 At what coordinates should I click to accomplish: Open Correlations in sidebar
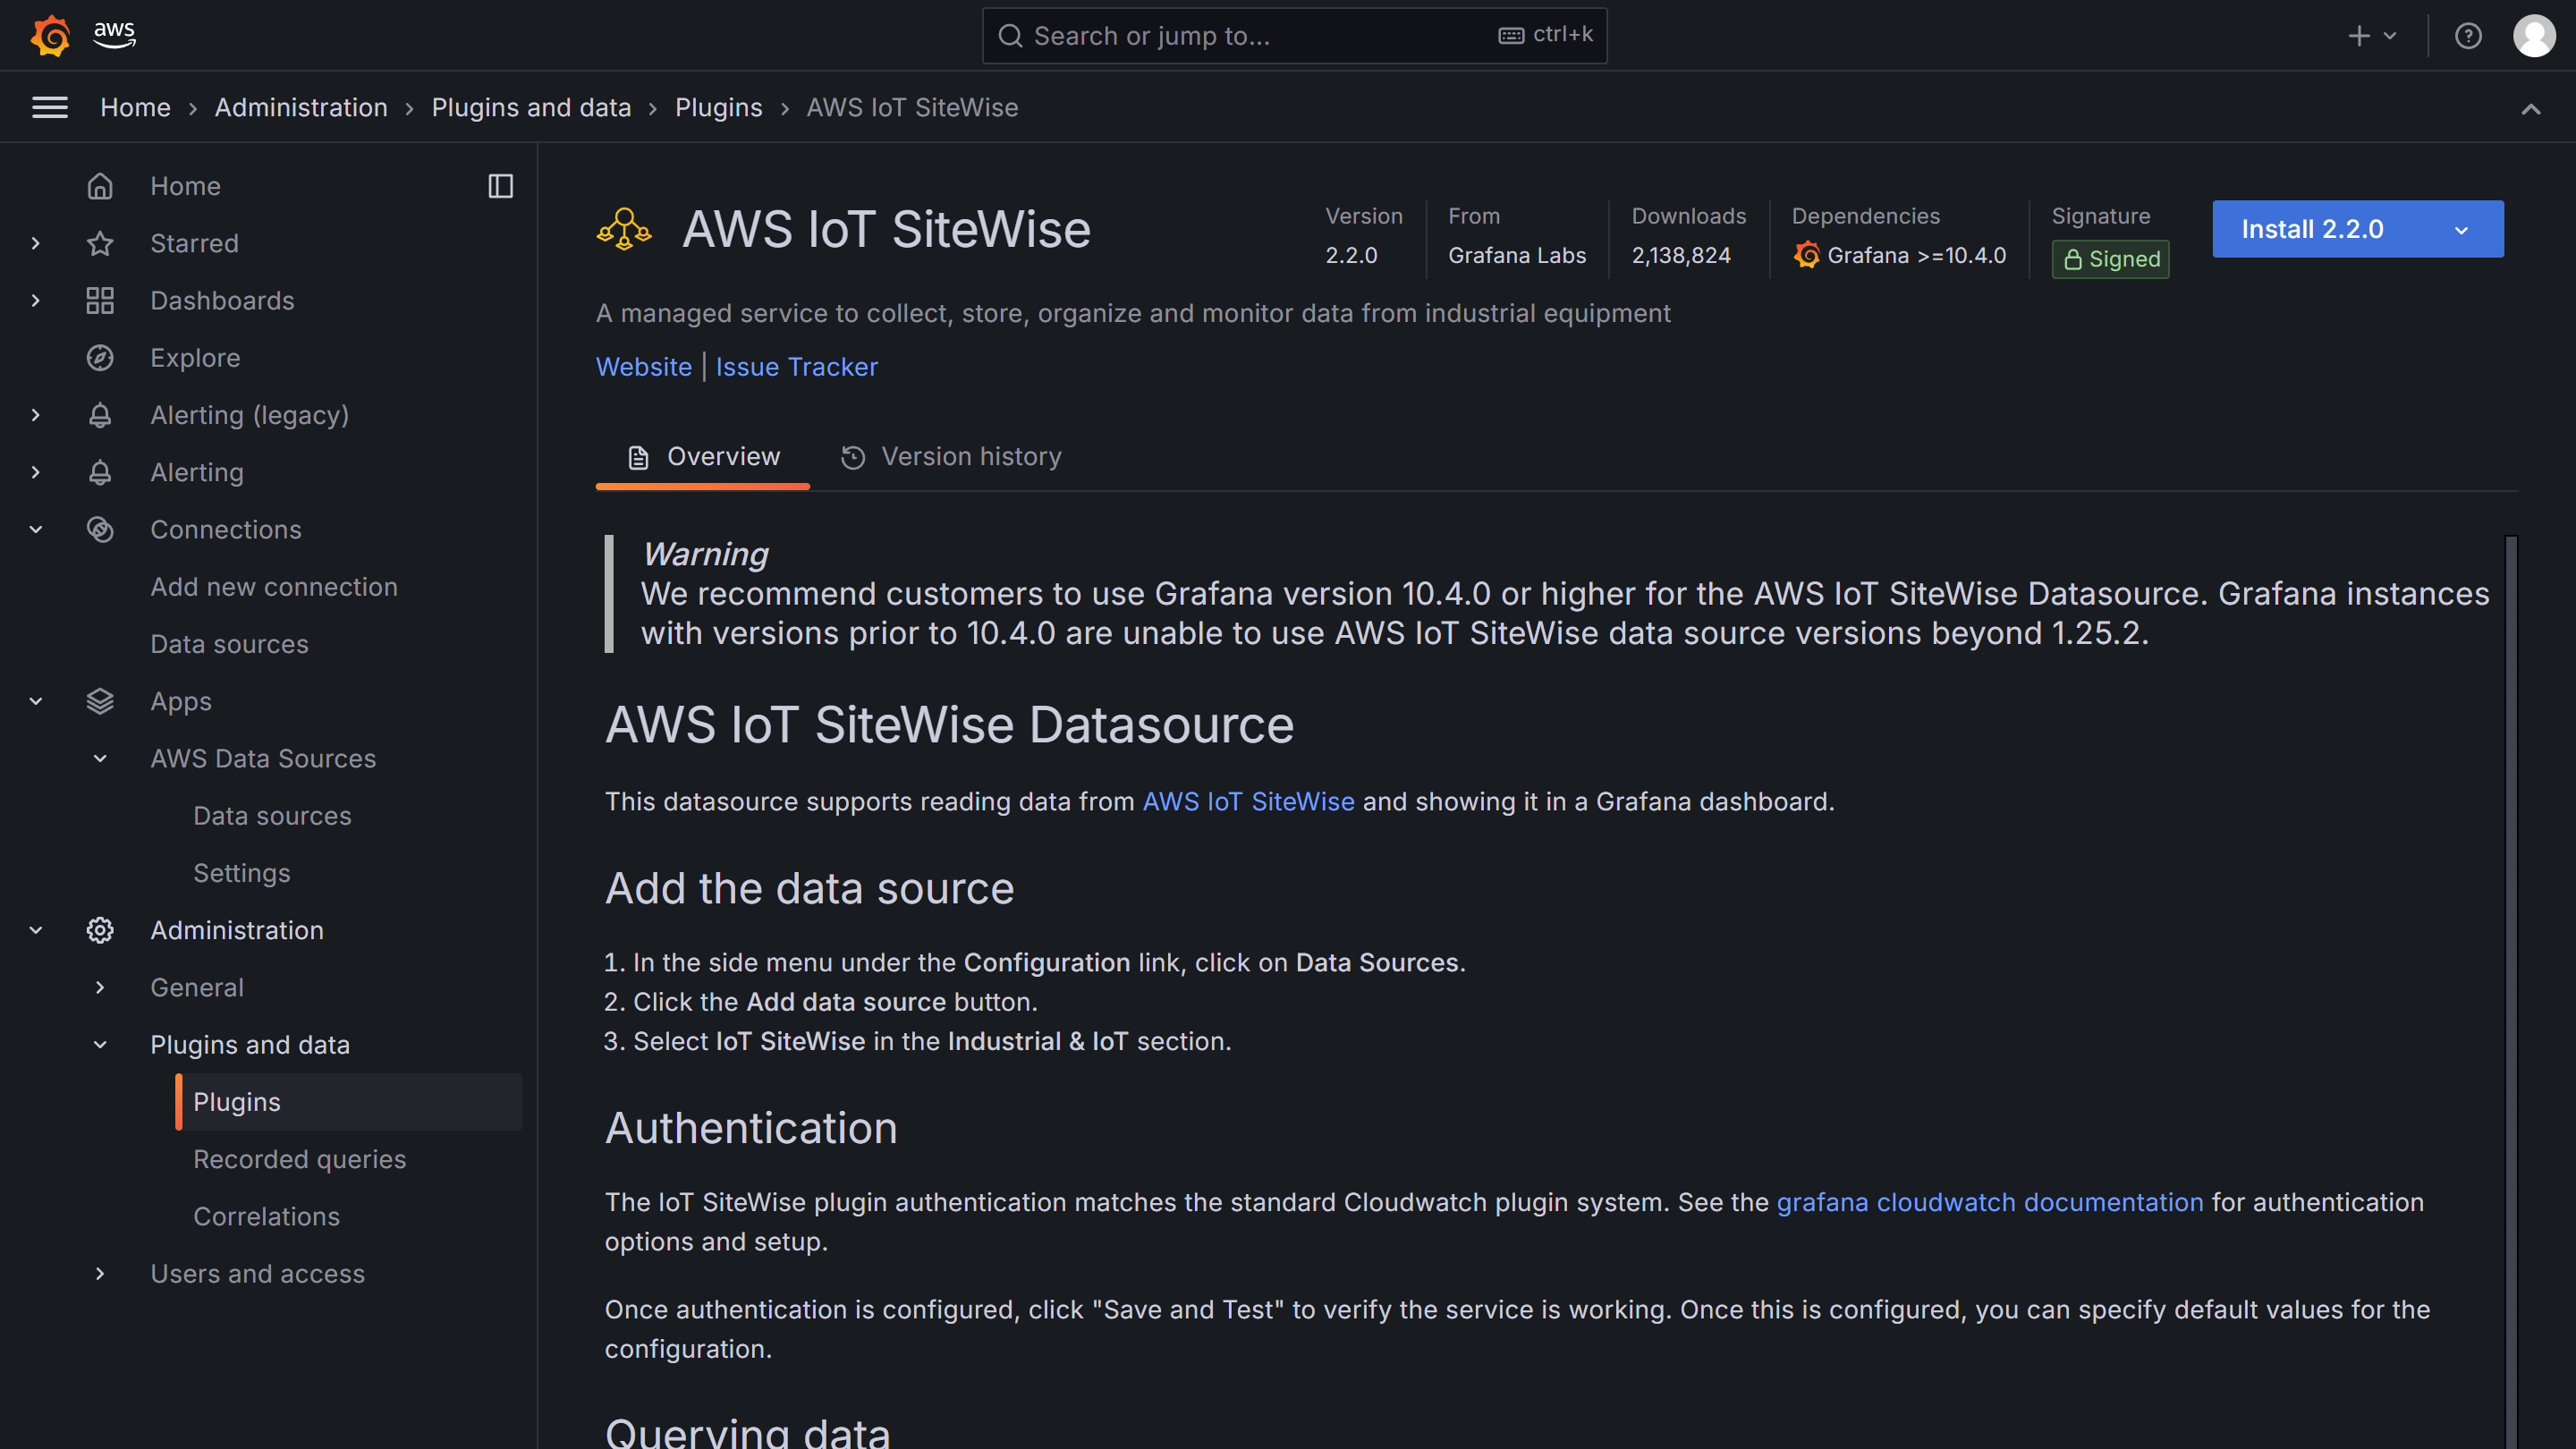(266, 1216)
